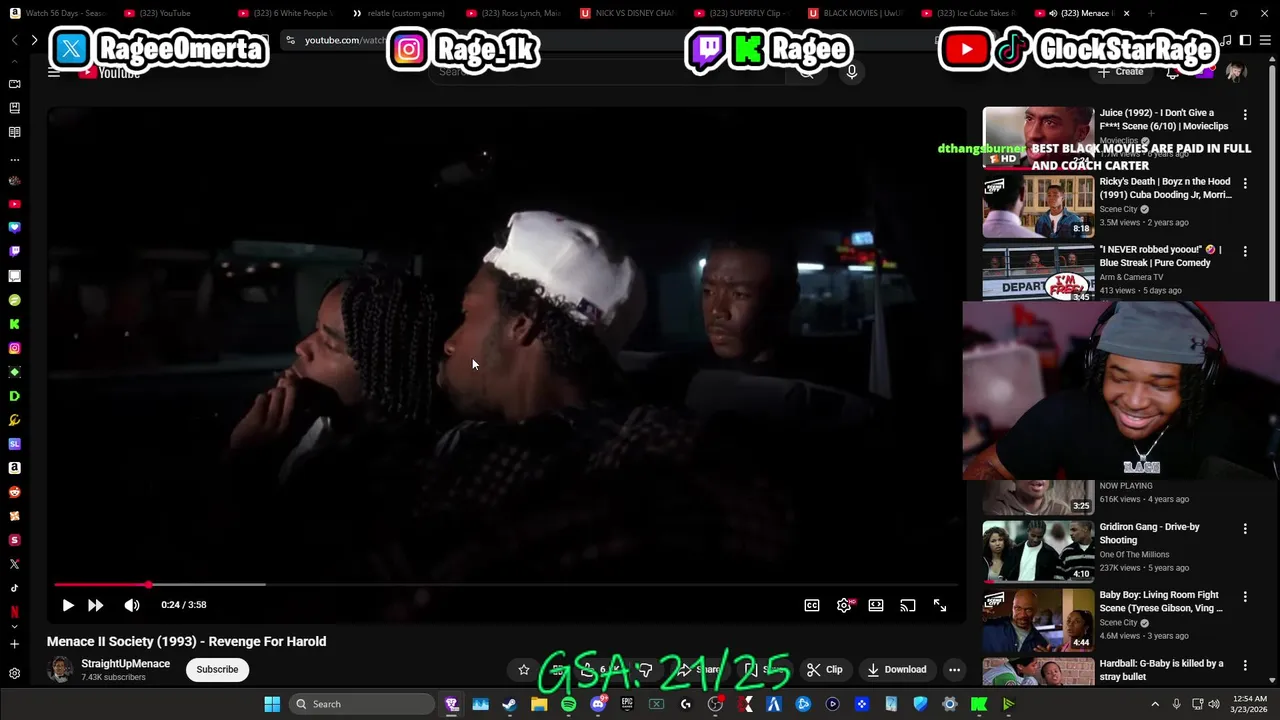Image resolution: width=1280 pixels, height=720 pixels.
Task: Mute the video volume
Action: tap(132, 605)
